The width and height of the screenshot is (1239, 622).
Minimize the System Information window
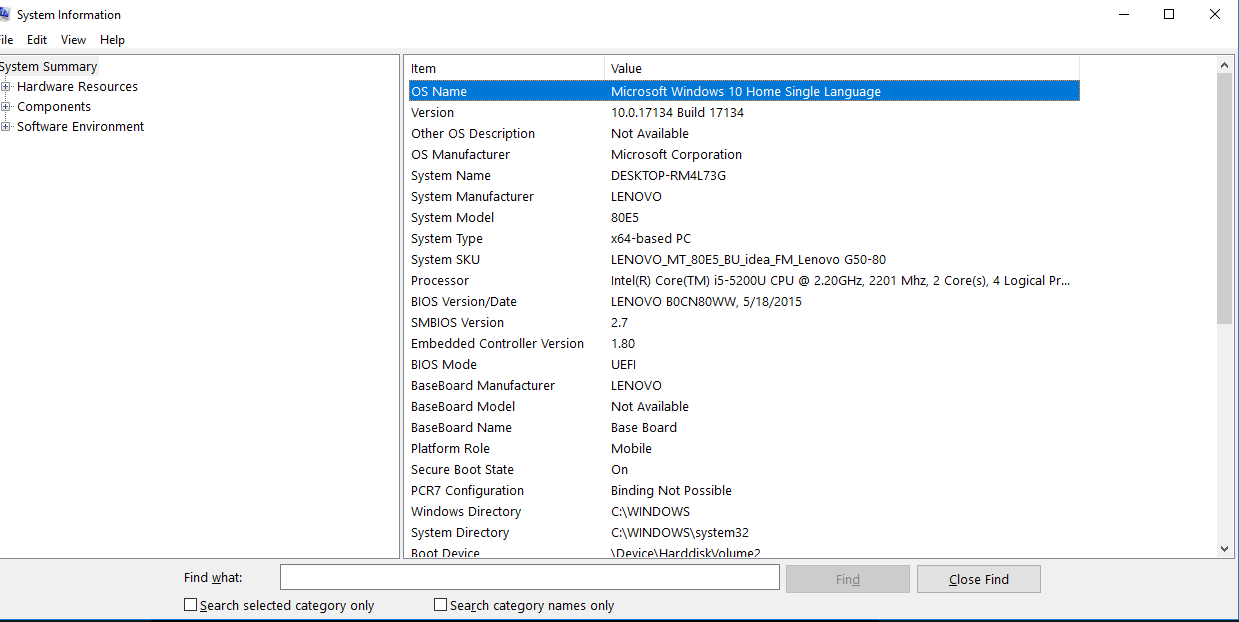pyautogui.click(x=1123, y=14)
